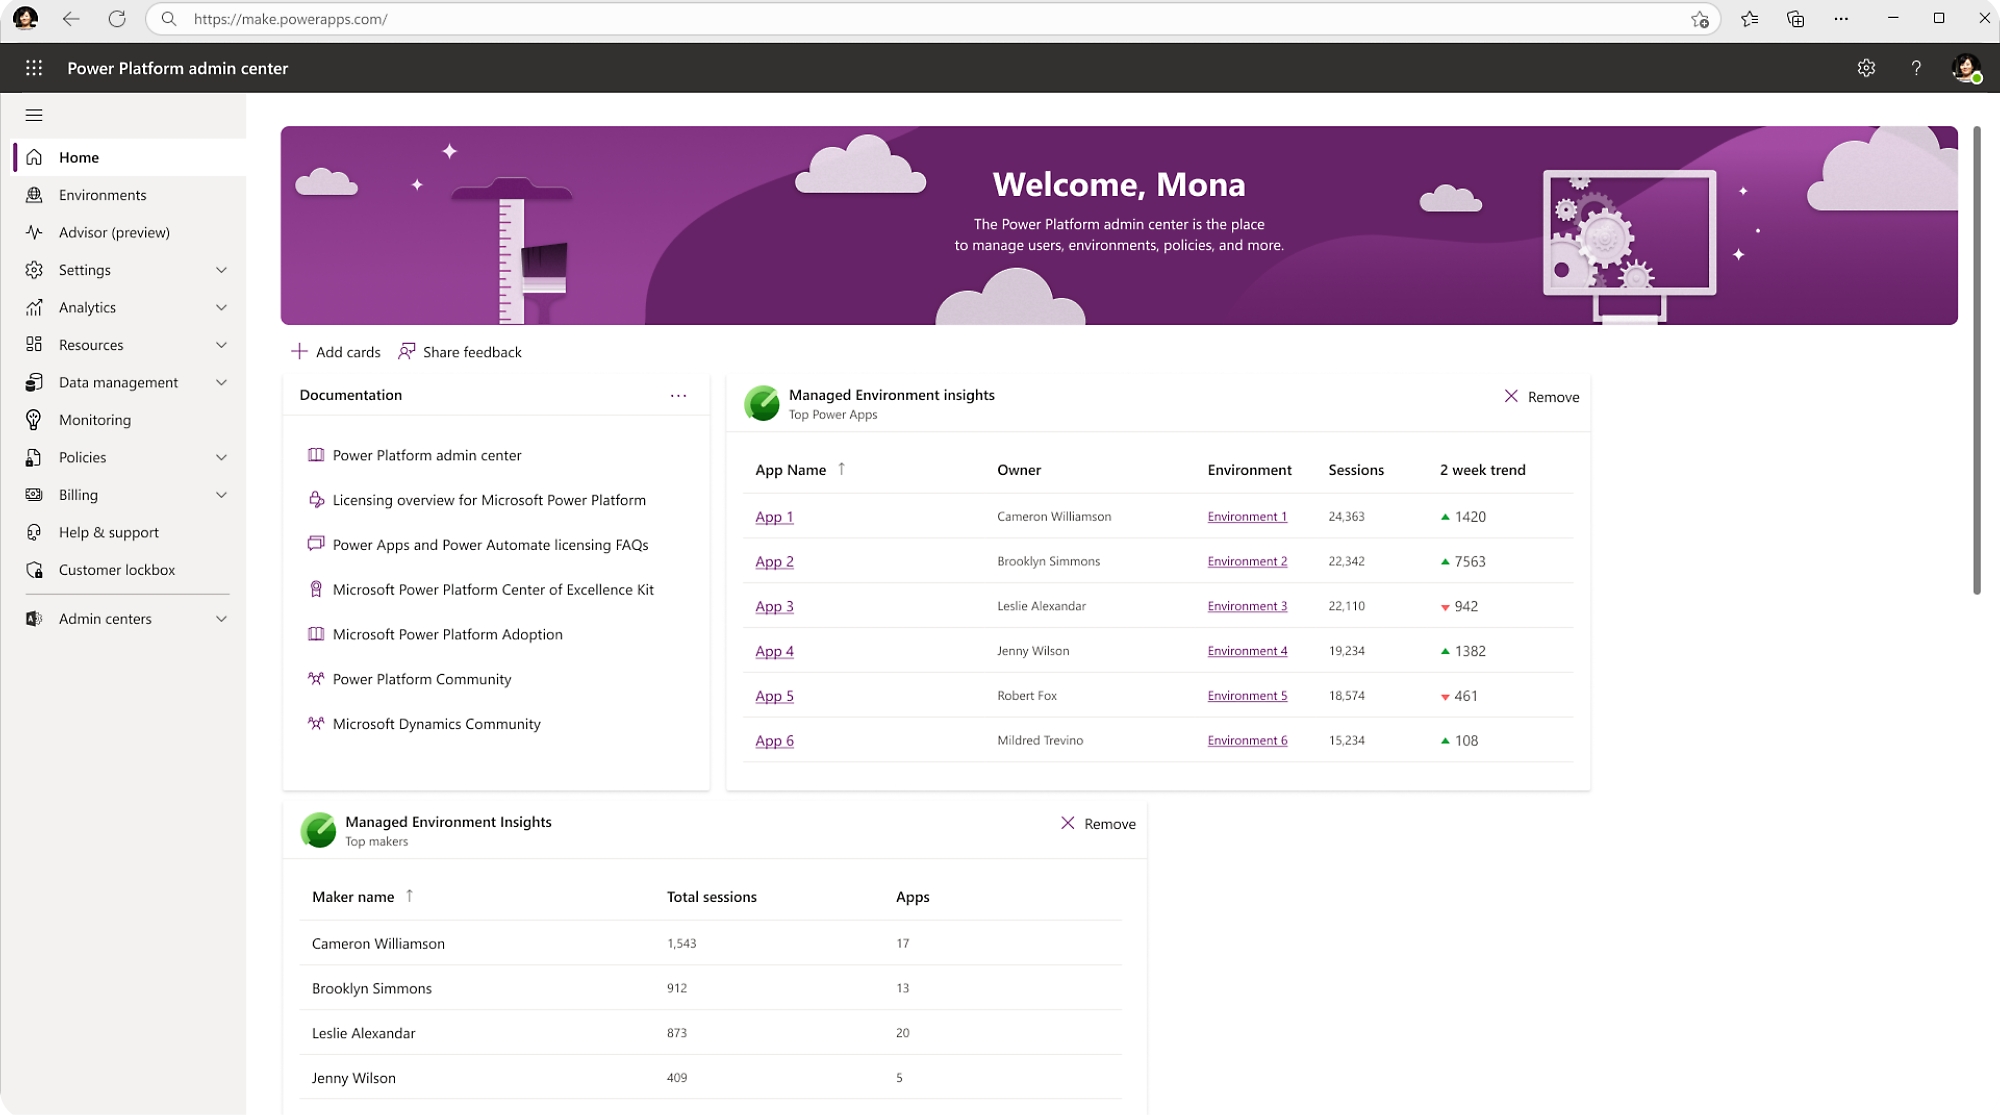Click the Monitoring sidebar icon

click(36, 419)
